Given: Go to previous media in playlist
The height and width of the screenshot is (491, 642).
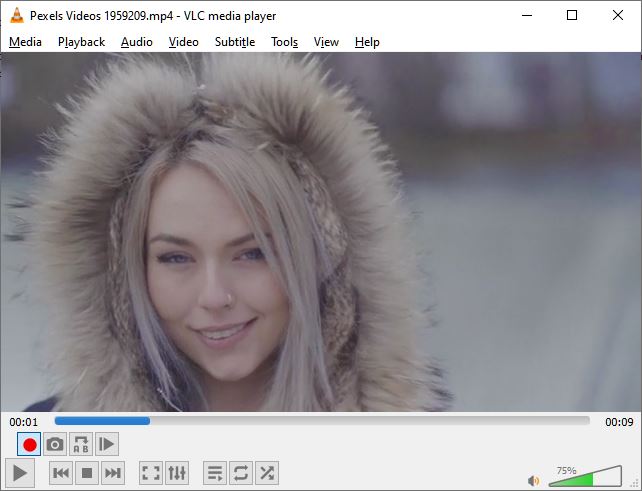Looking at the screenshot, I should [61, 473].
